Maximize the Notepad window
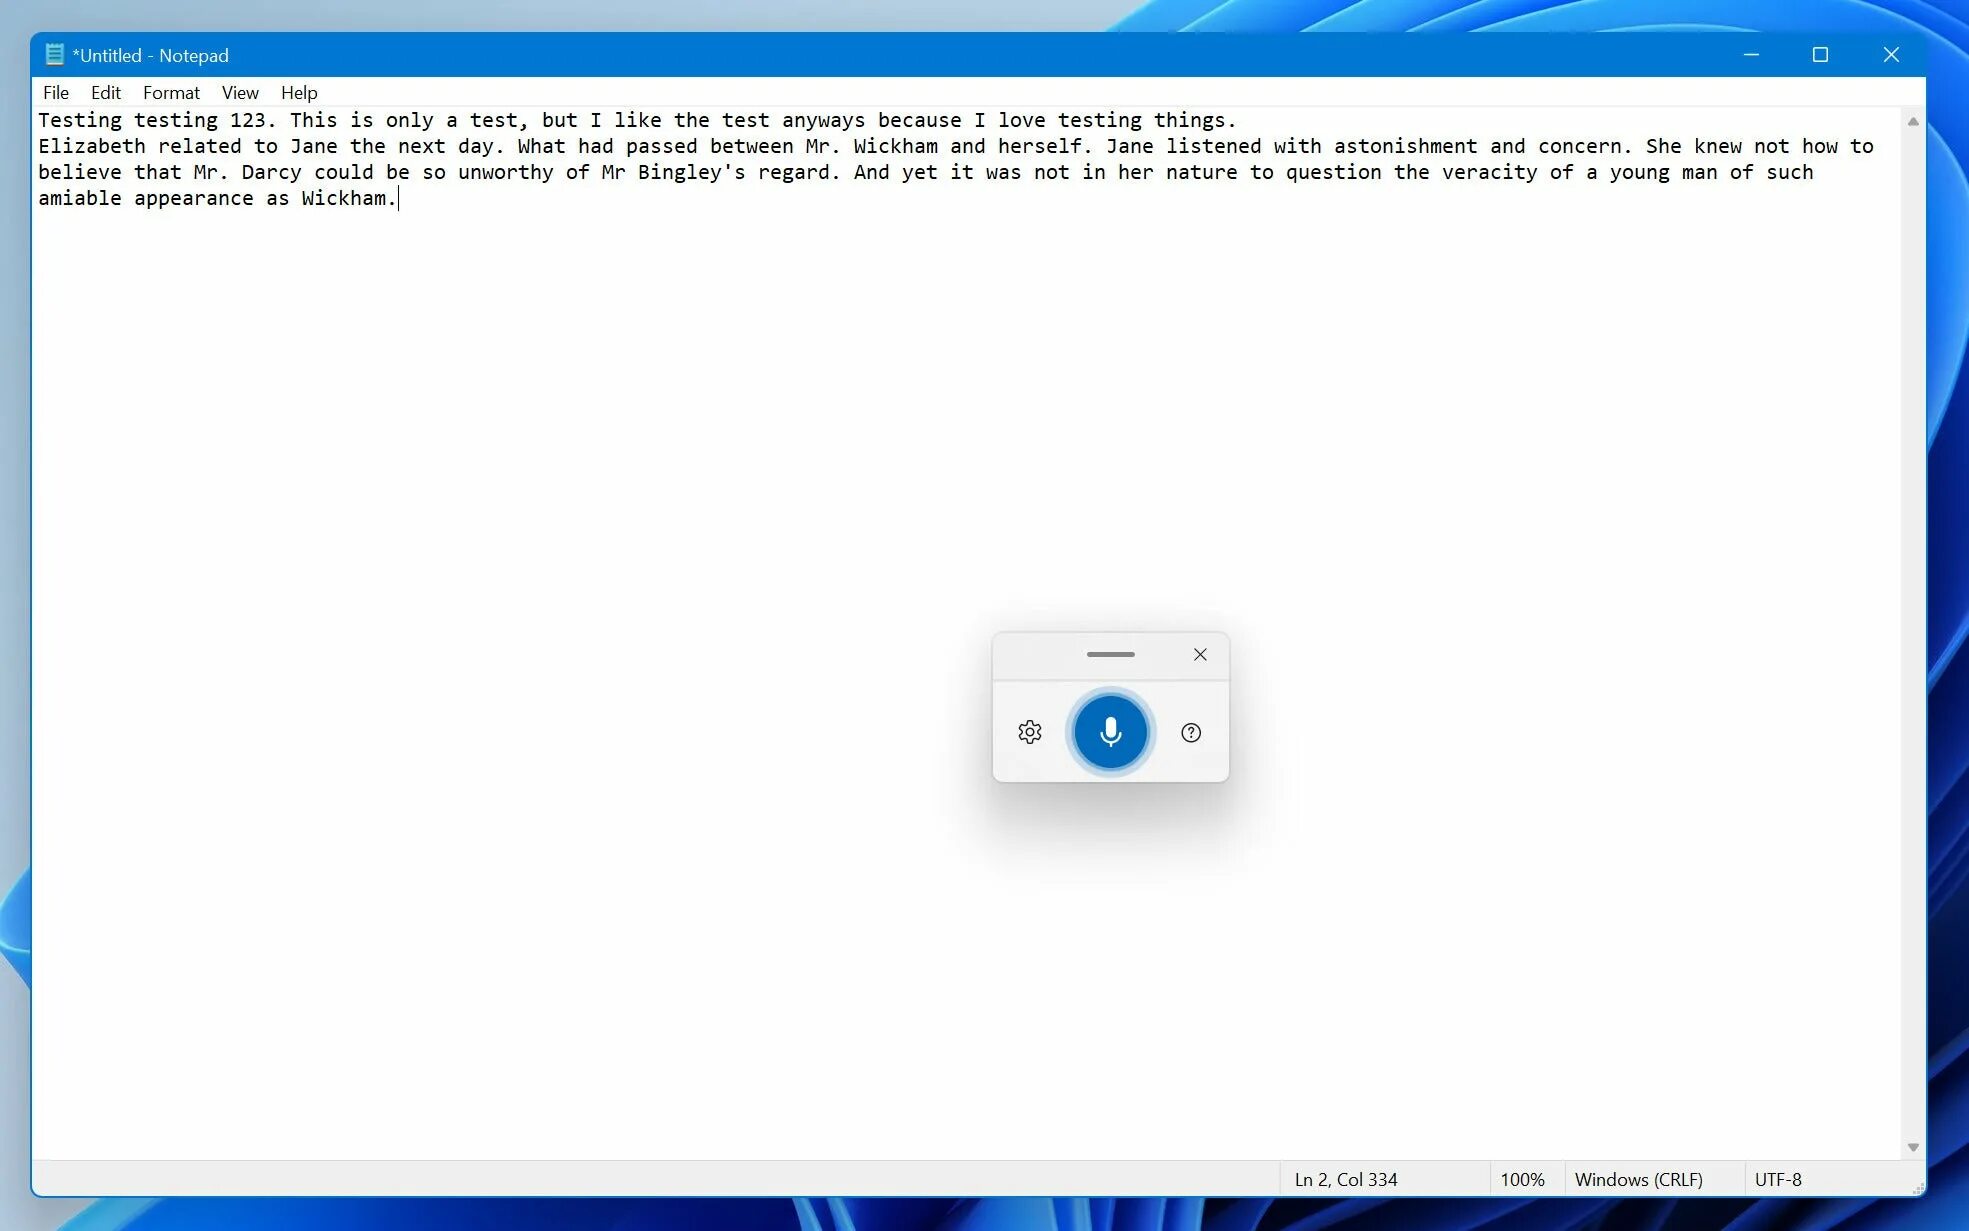 pyautogui.click(x=1820, y=55)
